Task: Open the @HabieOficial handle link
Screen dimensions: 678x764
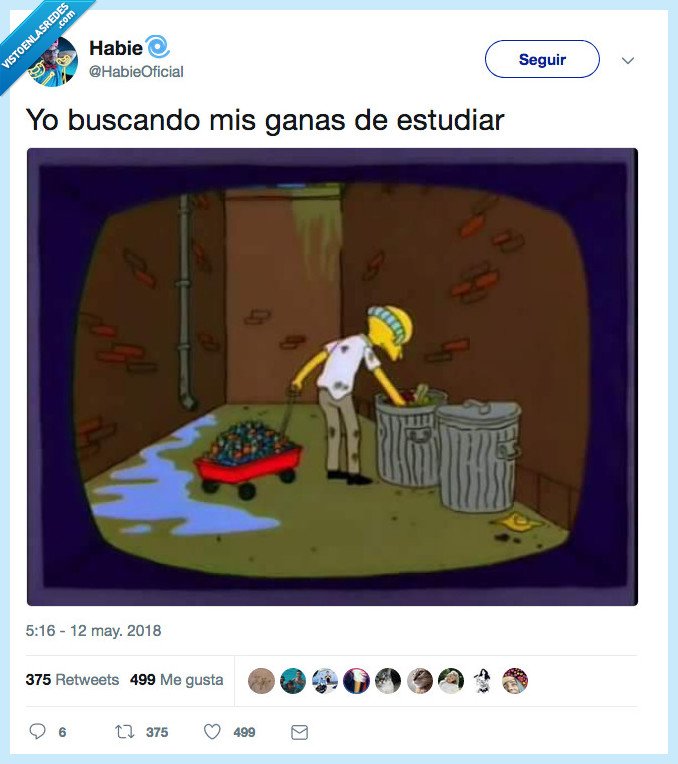Action: [x=136, y=72]
